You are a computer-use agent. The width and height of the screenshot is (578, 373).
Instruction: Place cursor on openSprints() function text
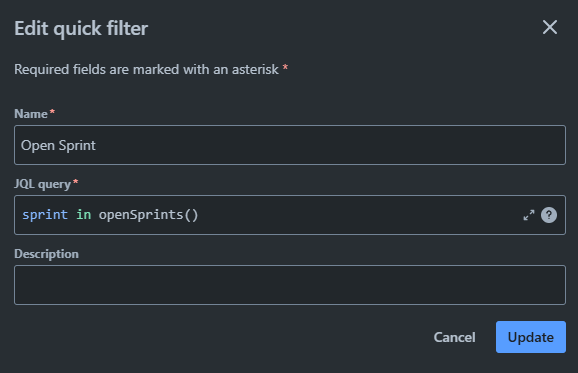click(x=149, y=215)
